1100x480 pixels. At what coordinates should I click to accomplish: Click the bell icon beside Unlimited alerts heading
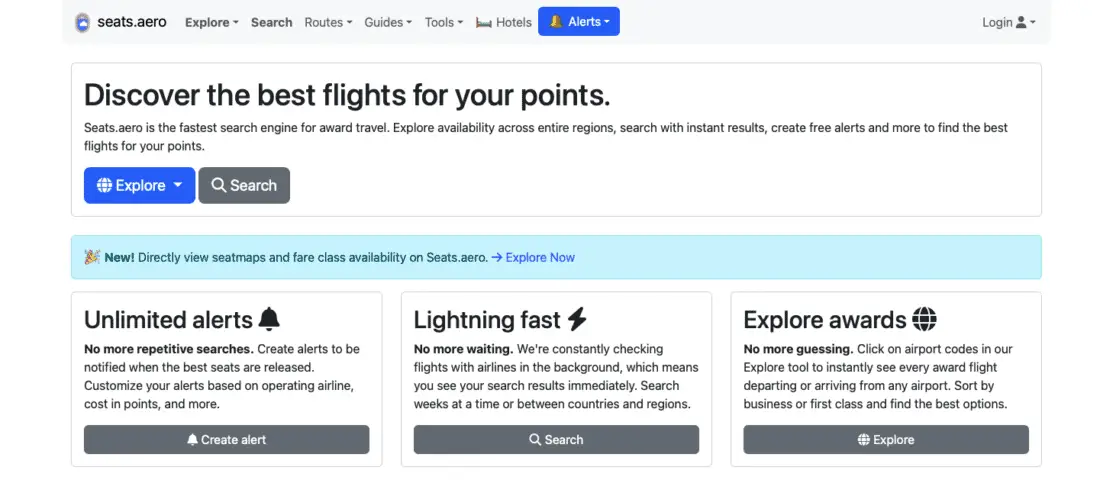[269, 319]
